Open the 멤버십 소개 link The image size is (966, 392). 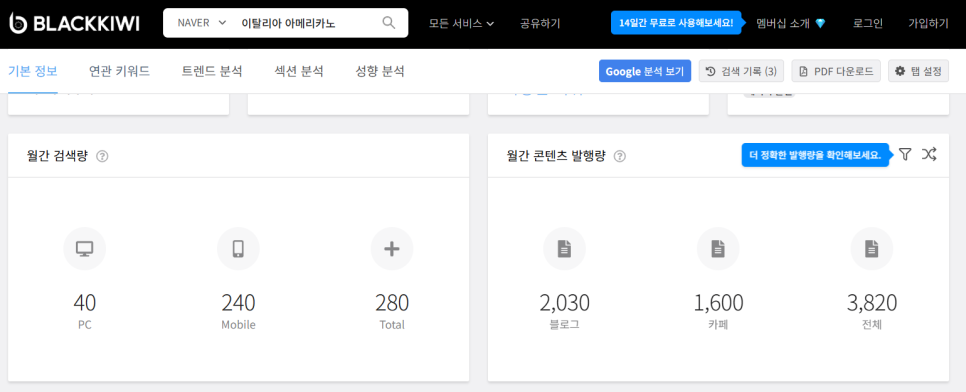(790, 23)
